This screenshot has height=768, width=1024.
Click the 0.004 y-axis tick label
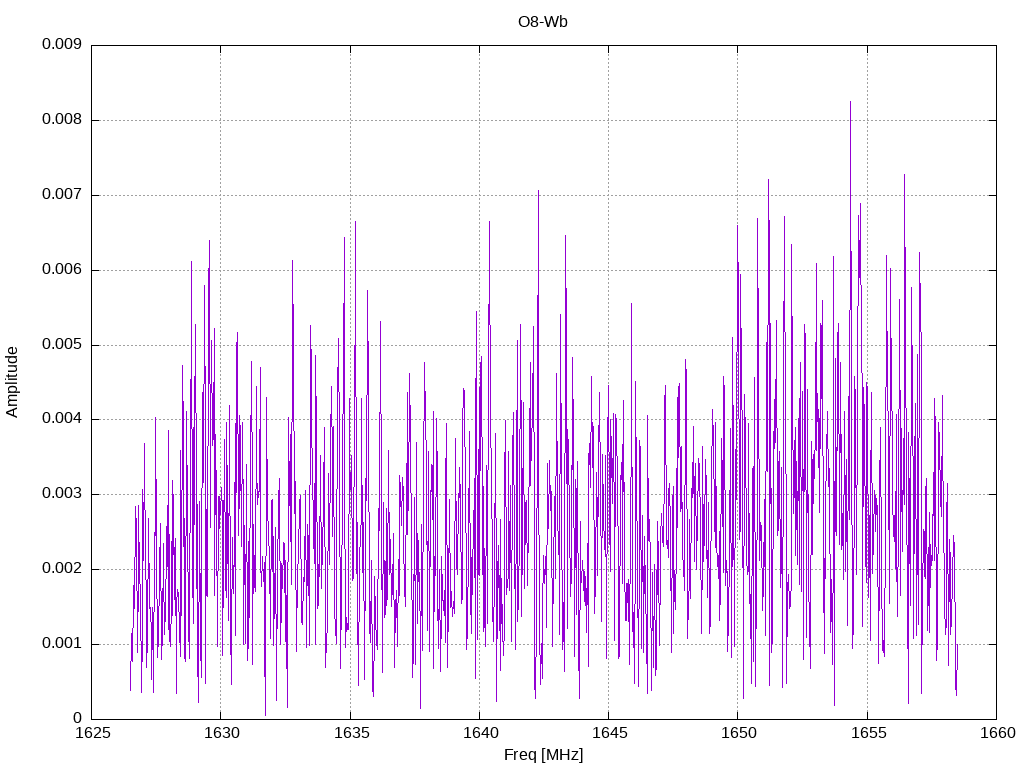[61, 419]
